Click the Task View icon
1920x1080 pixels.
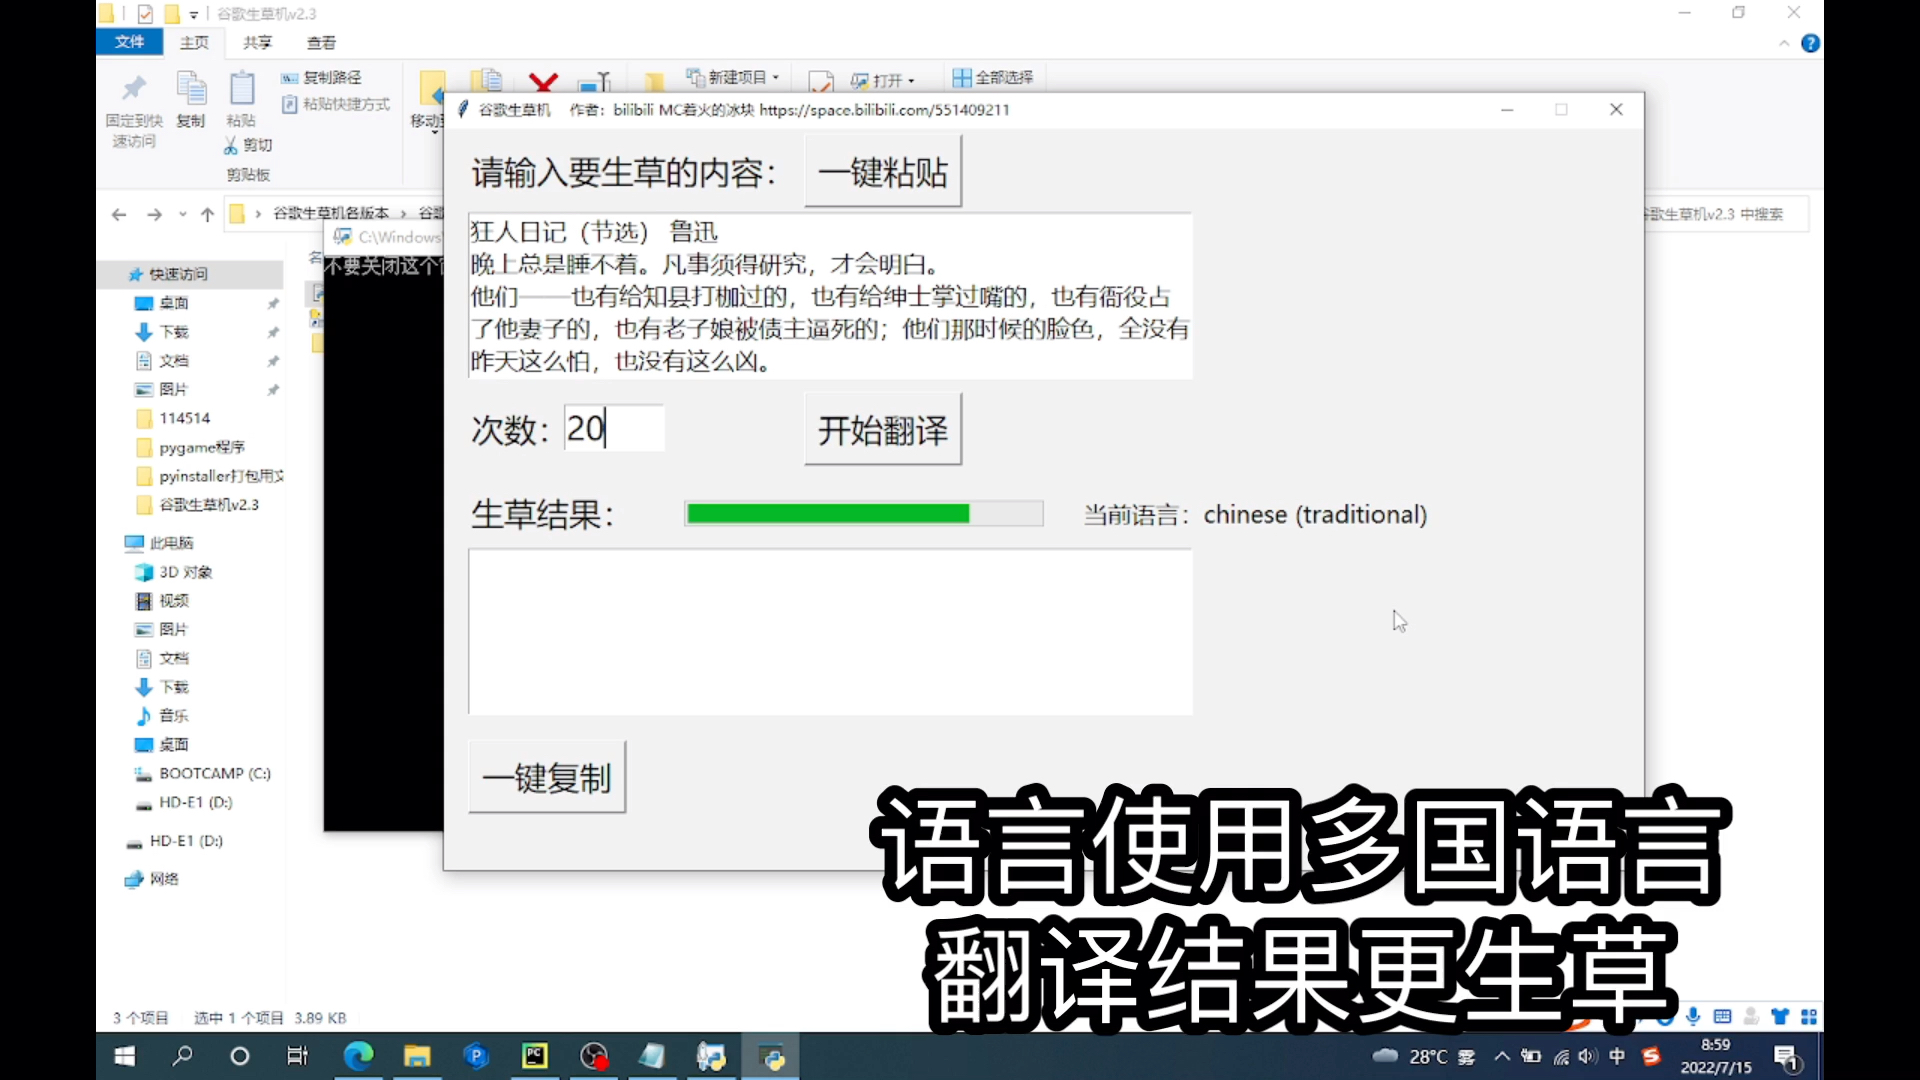coord(298,1056)
